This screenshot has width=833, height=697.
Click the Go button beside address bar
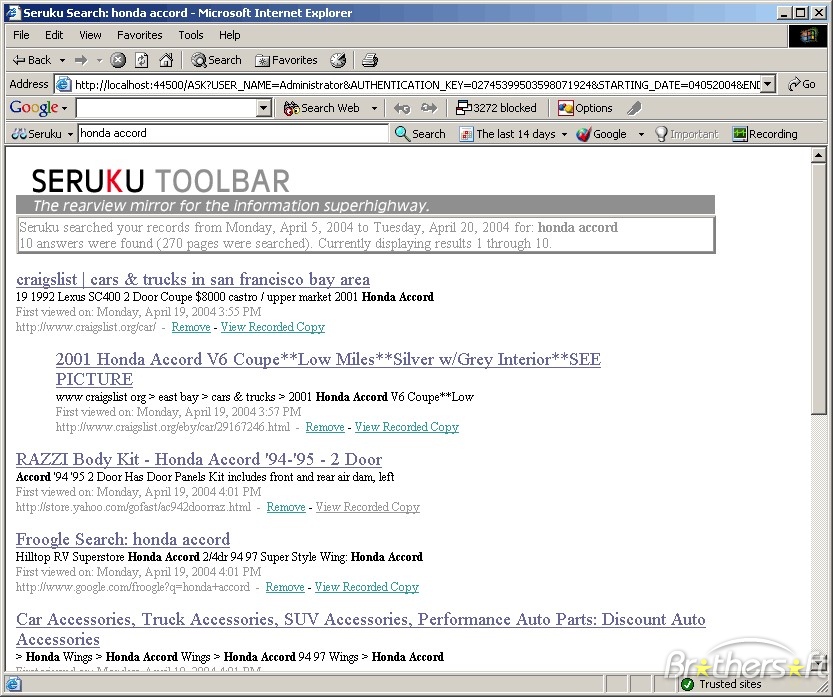pos(801,84)
